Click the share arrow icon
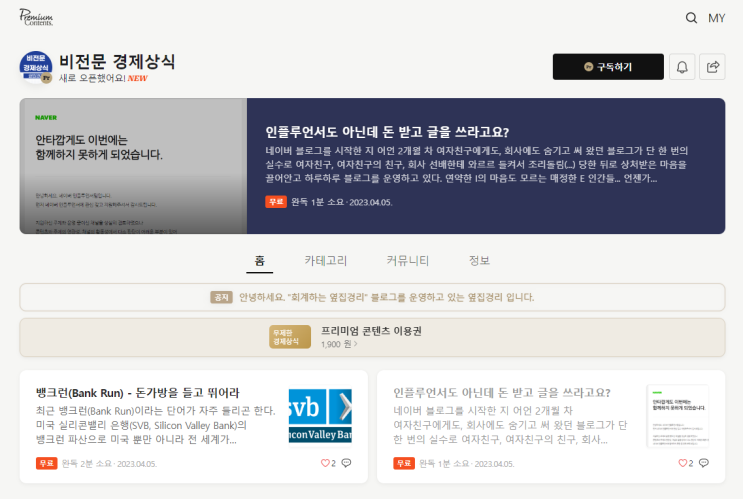This screenshot has height=499, width=743. 713,67
